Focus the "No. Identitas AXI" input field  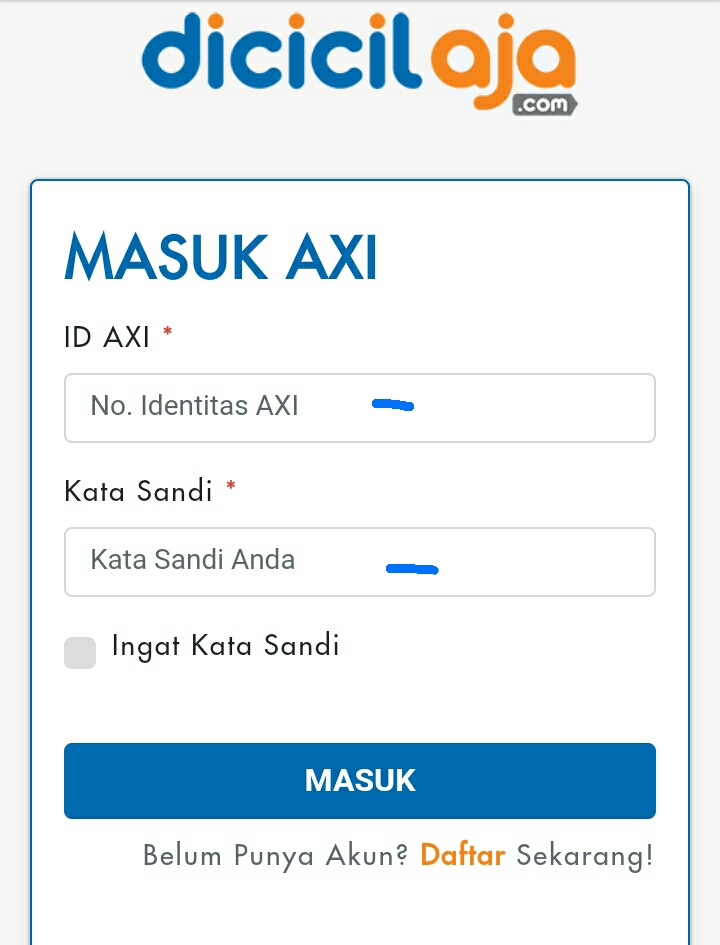(x=360, y=407)
